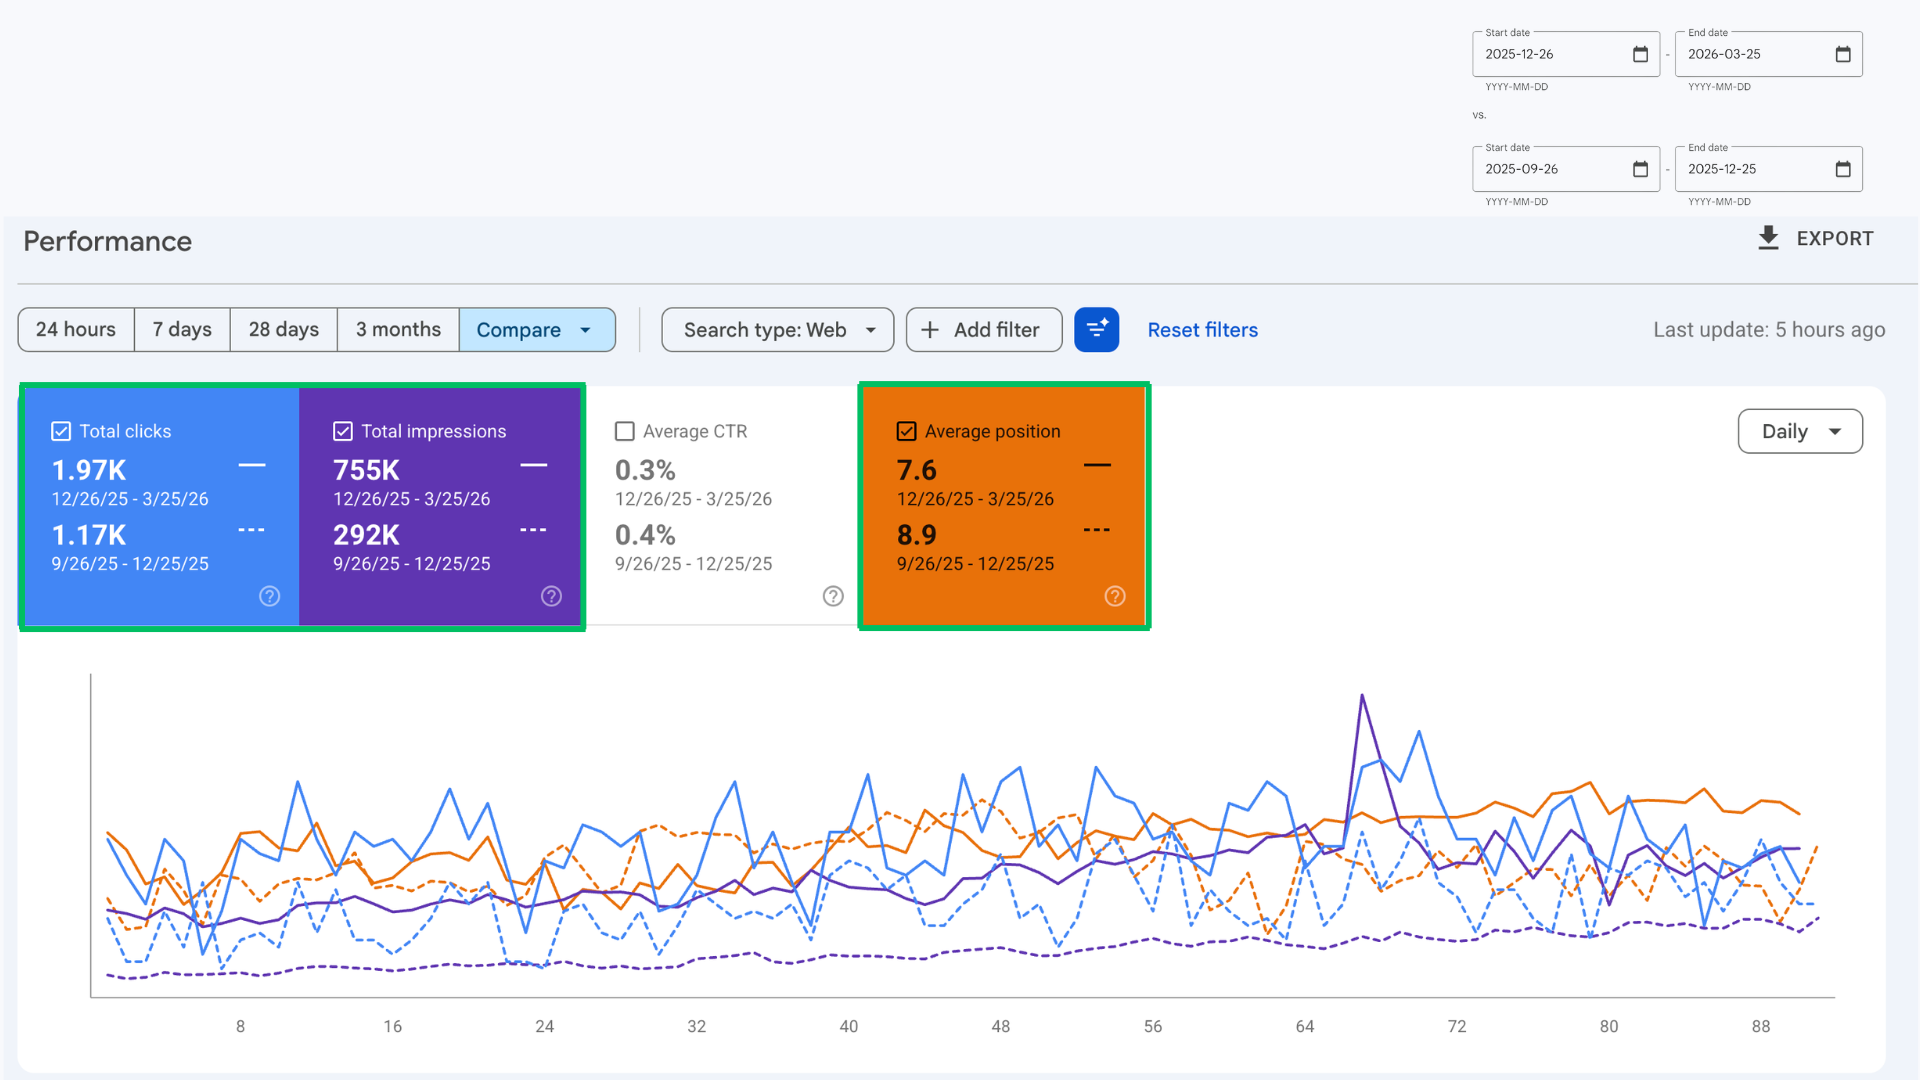Click the Reset filters link
This screenshot has width=1920, height=1080.
1203,330
